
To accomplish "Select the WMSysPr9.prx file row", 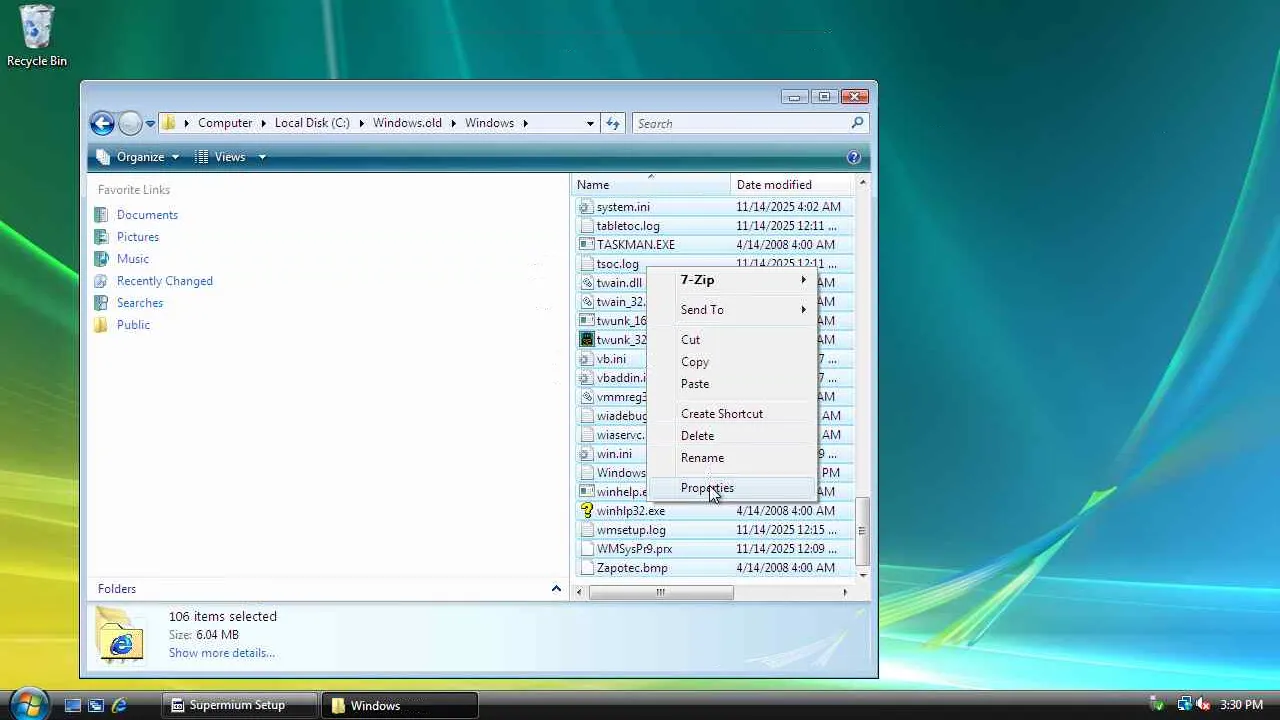I will pyautogui.click(x=715, y=549).
